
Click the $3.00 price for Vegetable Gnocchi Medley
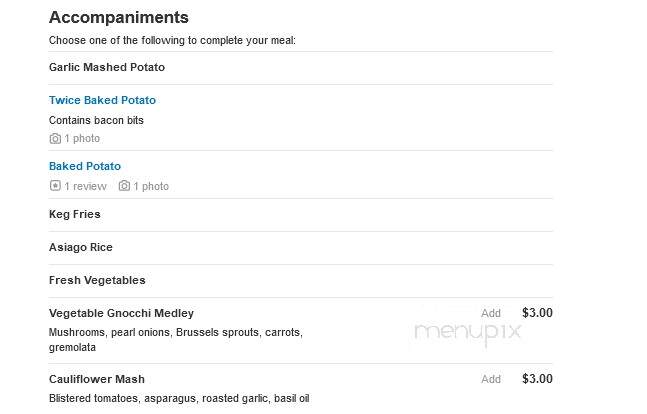point(537,313)
